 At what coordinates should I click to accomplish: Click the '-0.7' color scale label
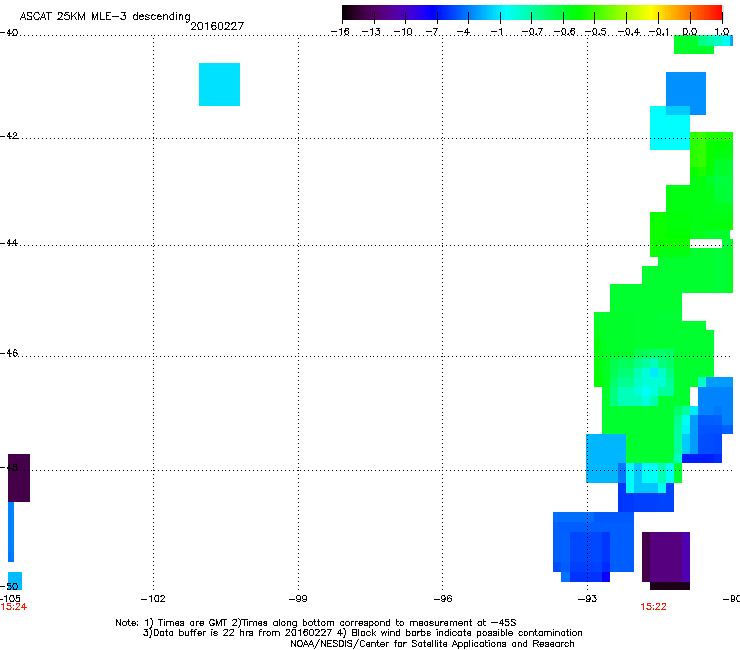click(532, 32)
